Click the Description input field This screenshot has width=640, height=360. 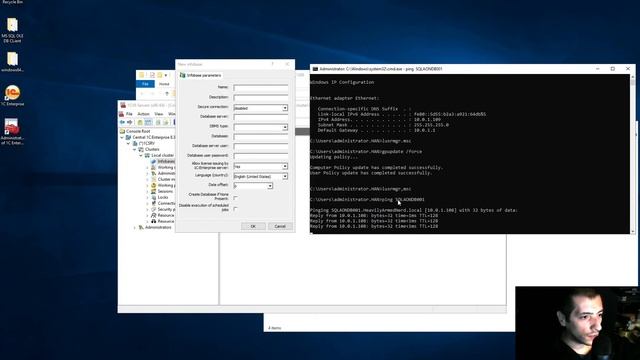click(x=261, y=98)
